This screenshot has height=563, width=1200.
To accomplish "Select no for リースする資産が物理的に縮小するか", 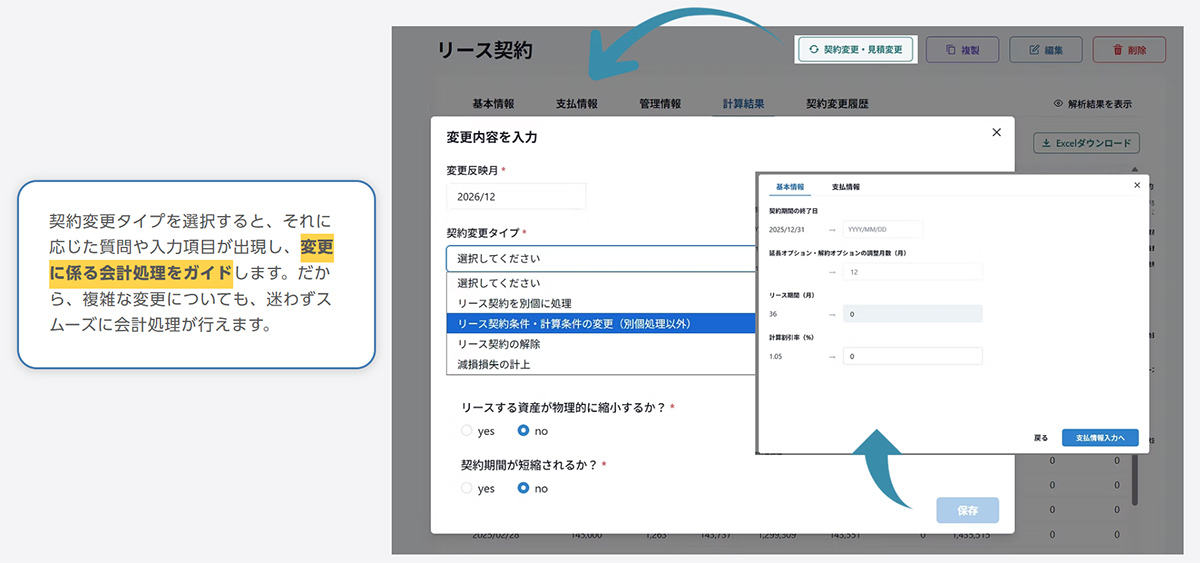I will pyautogui.click(x=523, y=431).
